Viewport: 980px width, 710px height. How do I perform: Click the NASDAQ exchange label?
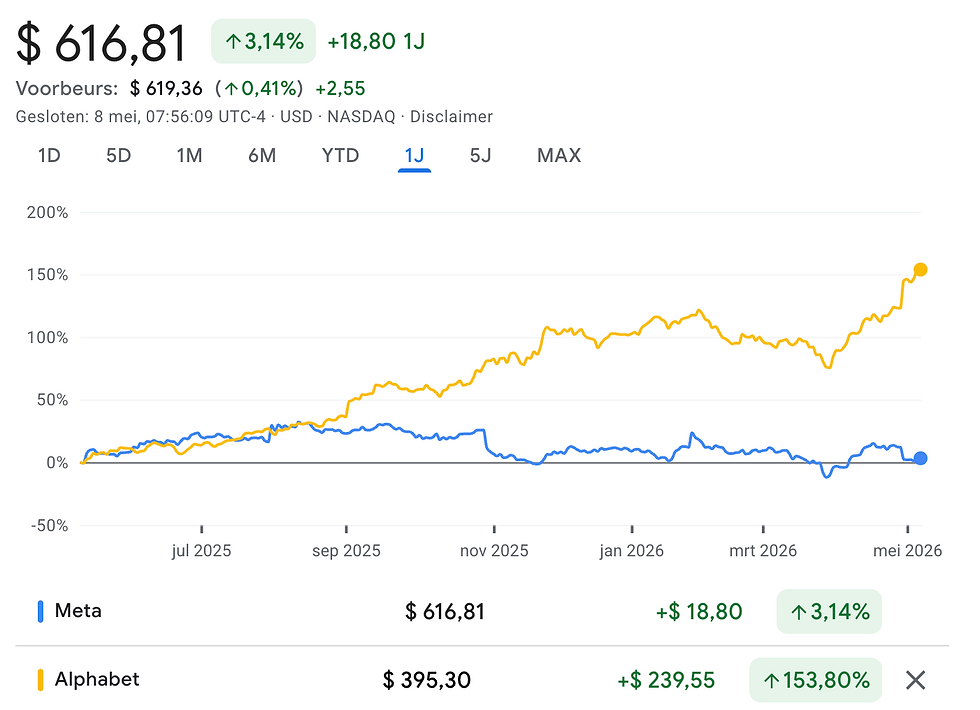361,117
